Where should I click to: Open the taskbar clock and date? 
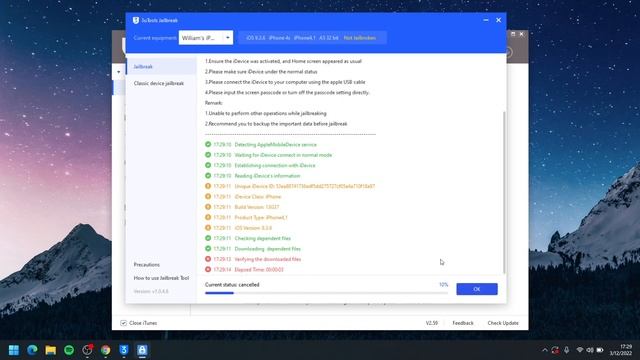click(x=621, y=350)
